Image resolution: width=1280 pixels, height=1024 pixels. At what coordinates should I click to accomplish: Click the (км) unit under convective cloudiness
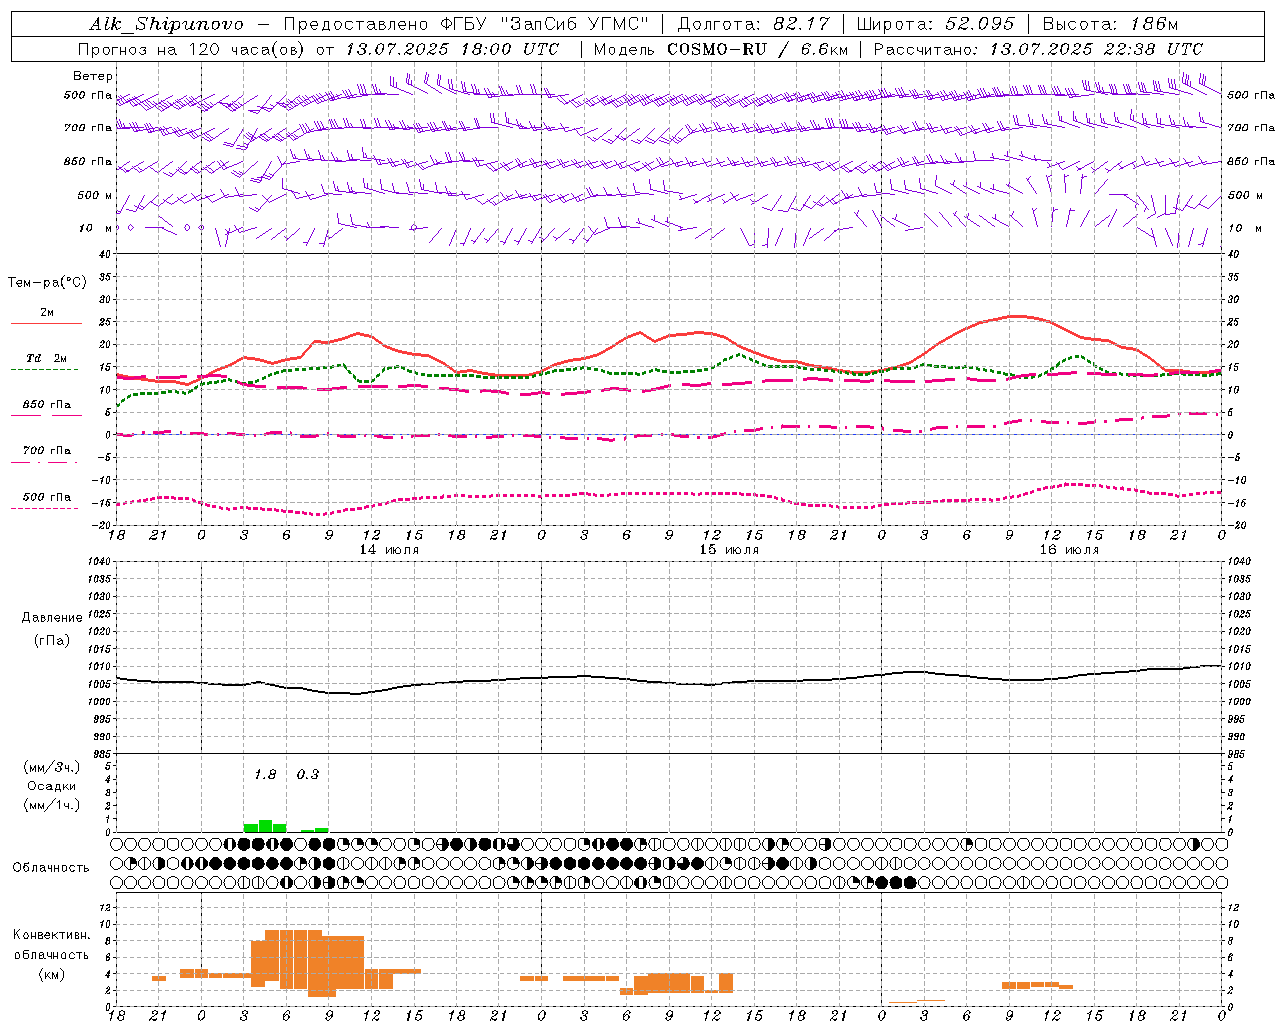pos(52,974)
